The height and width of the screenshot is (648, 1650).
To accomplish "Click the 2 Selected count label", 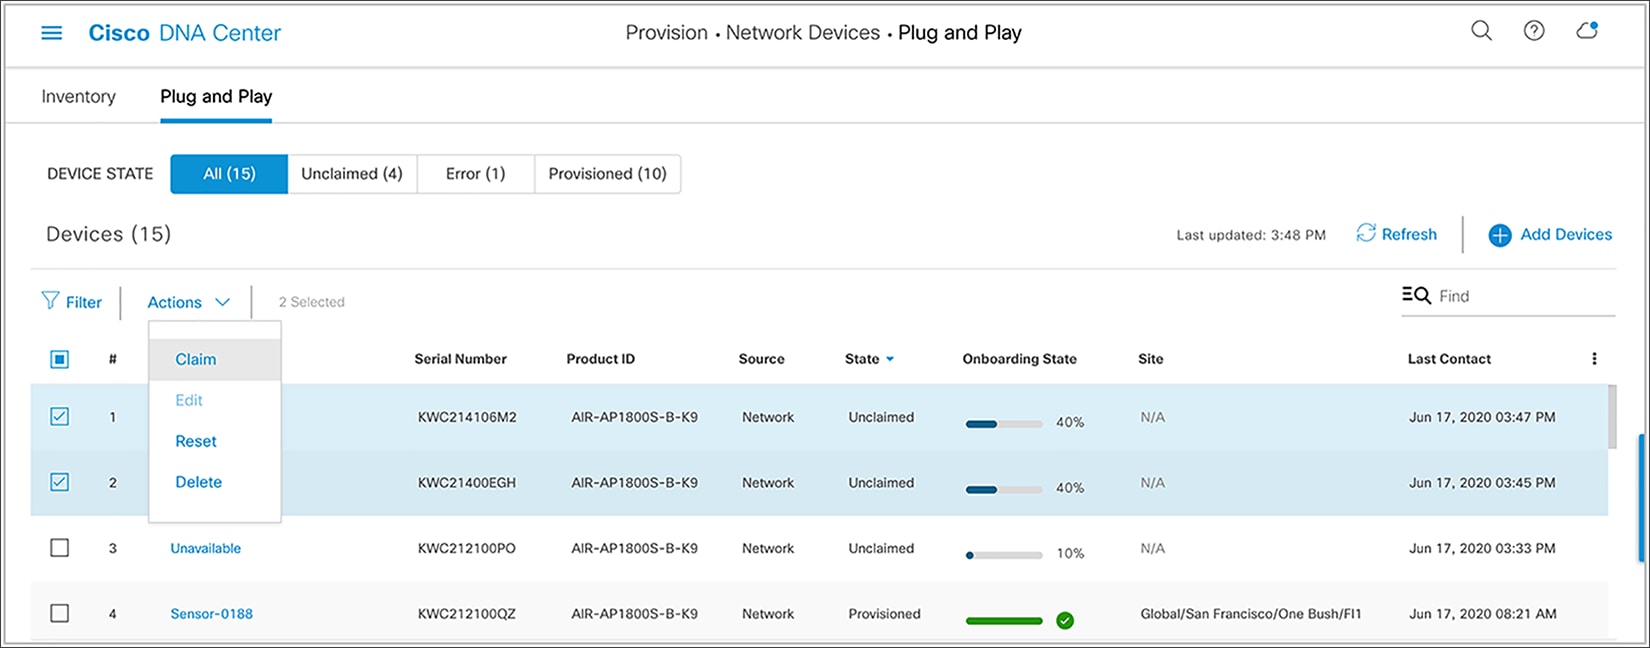I will (x=312, y=302).
